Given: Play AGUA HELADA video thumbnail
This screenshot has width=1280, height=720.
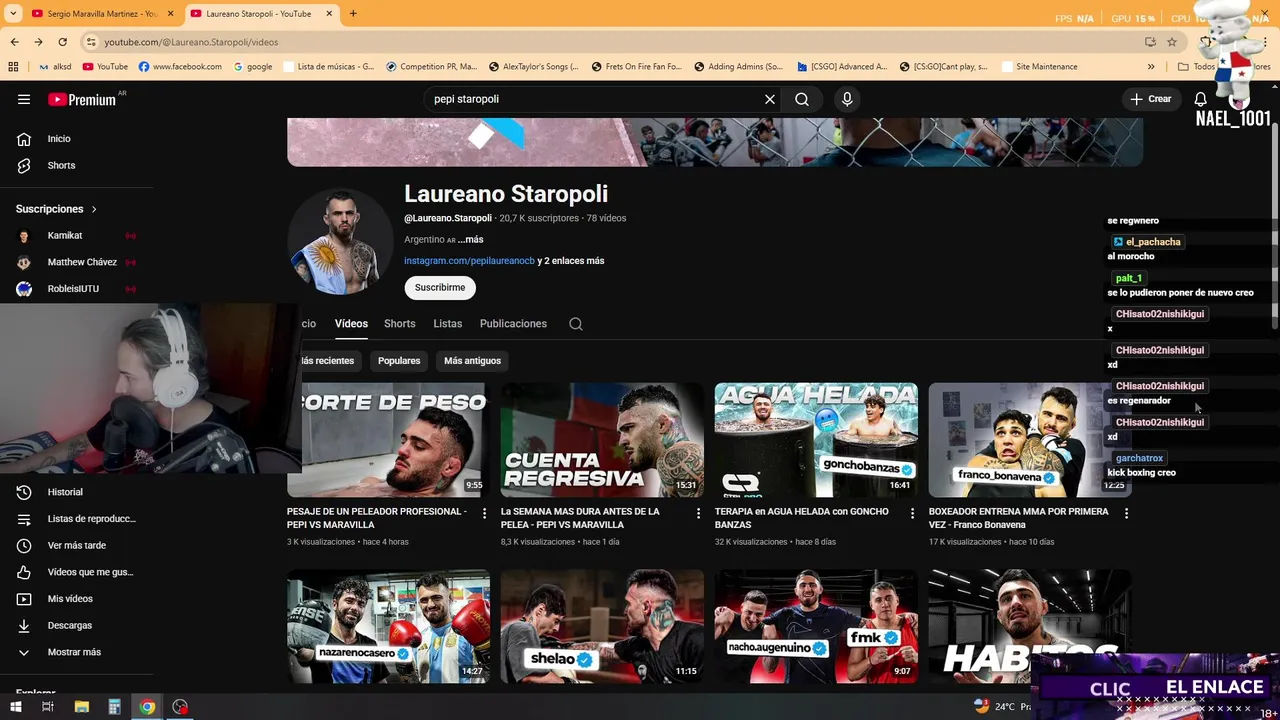Looking at the screenshot, I should [x=816, y=439].
